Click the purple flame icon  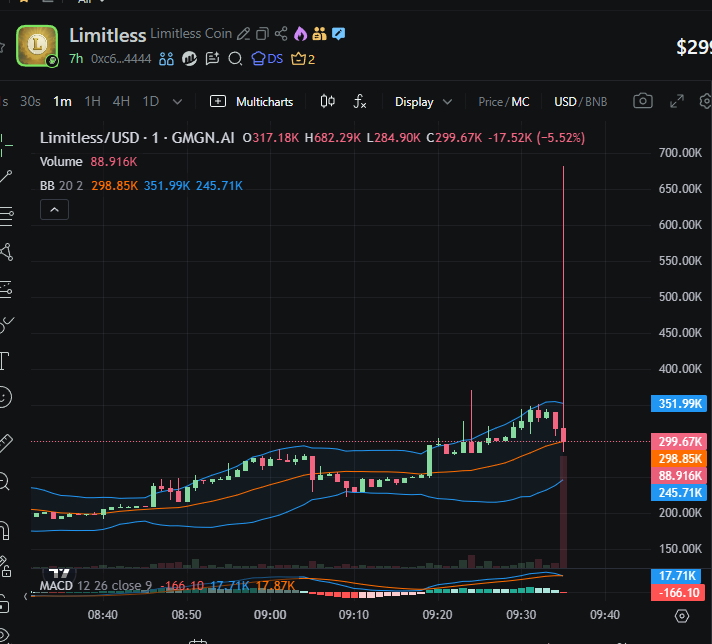[x=300, y=34]
